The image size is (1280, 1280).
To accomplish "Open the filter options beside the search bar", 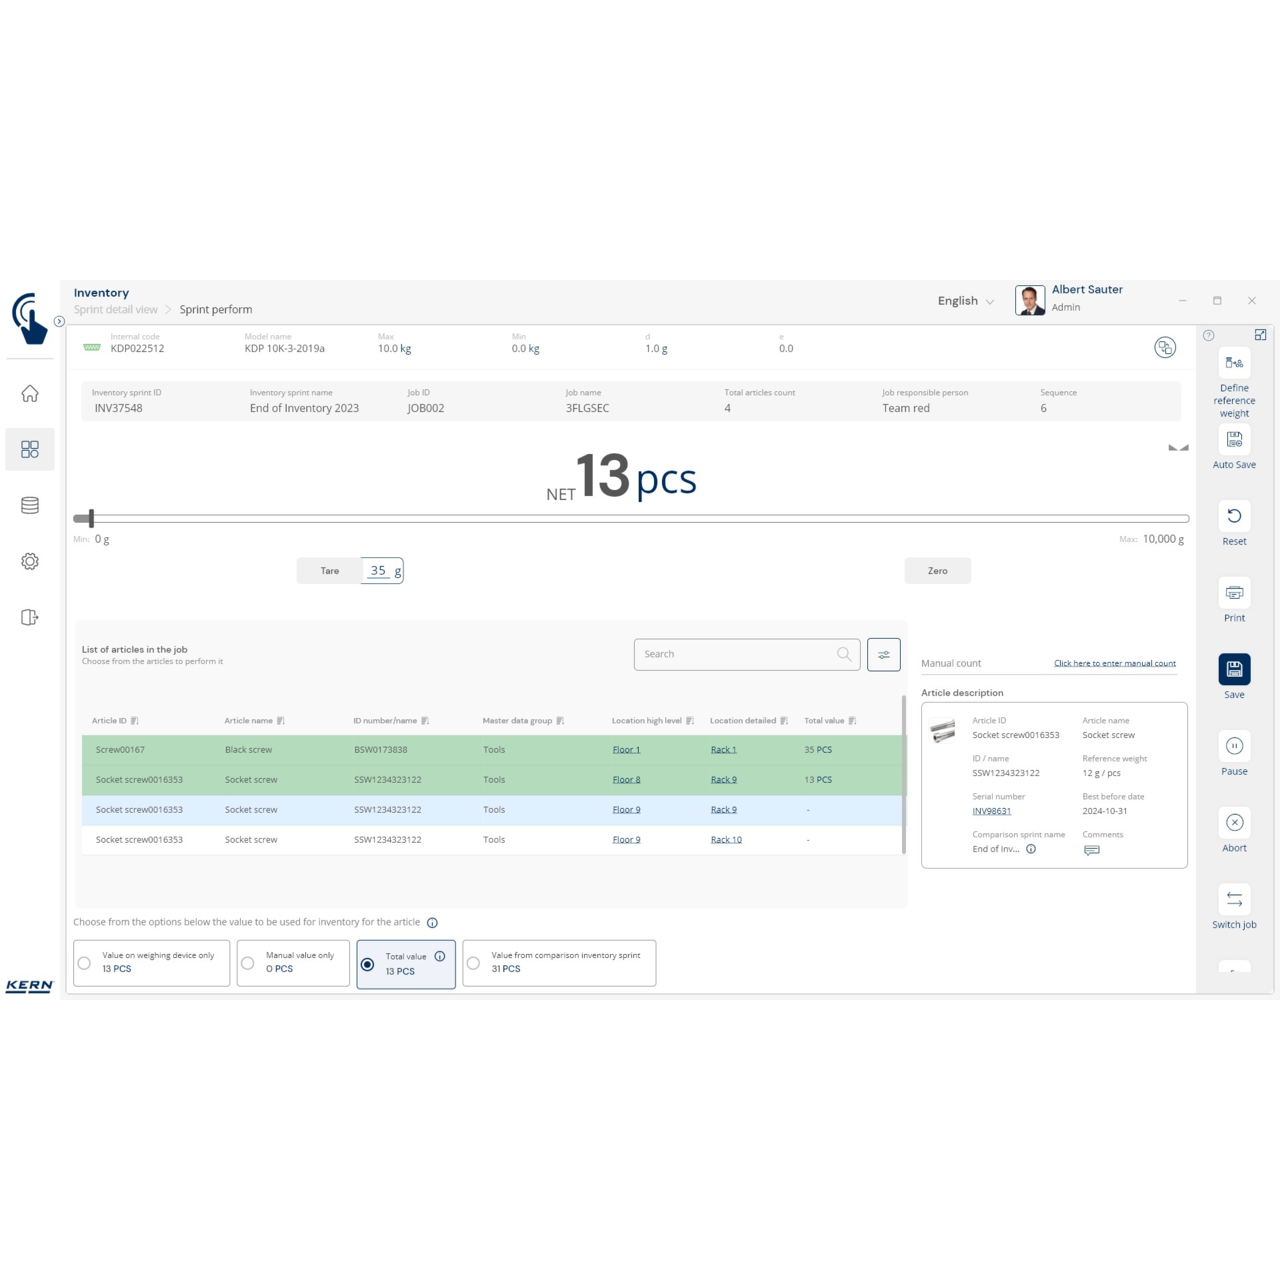I will (884, 654).
